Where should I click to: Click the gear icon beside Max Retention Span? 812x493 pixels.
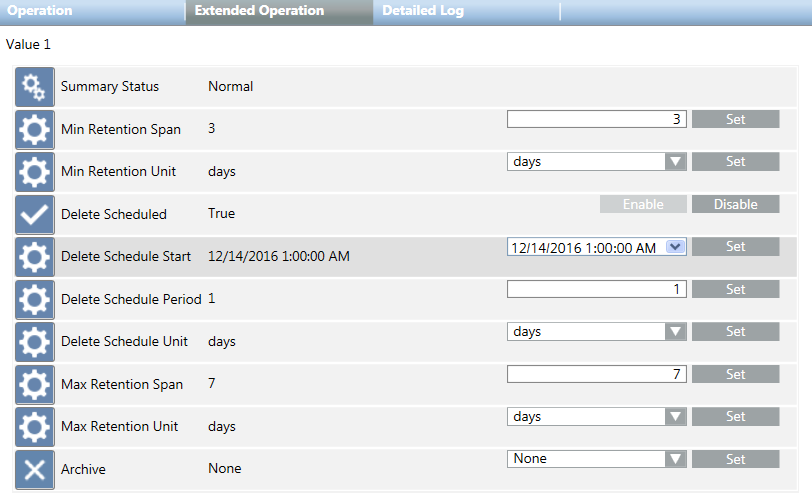click(35, 384)
